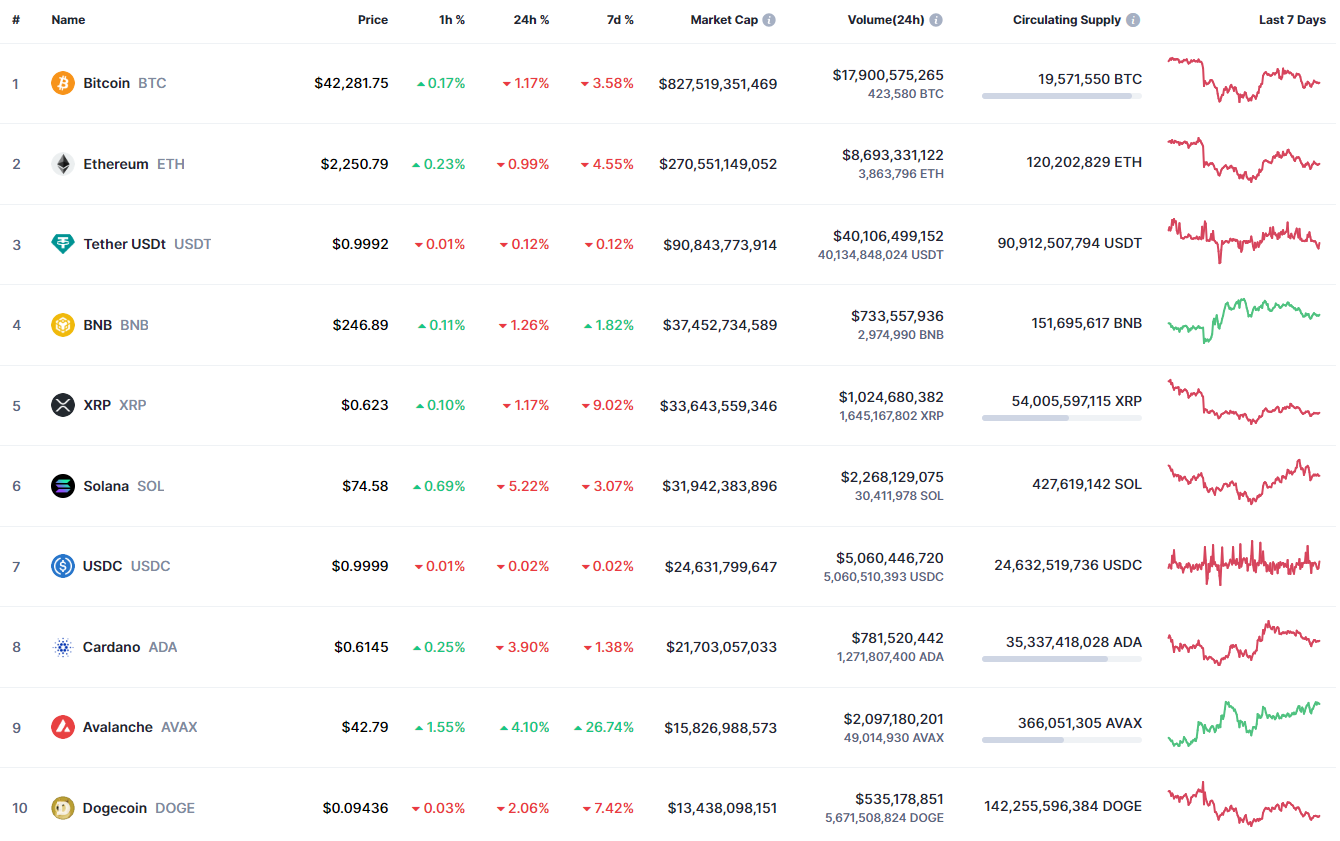
Task: Sort by the 24h % column header
Action: point(531,20)
